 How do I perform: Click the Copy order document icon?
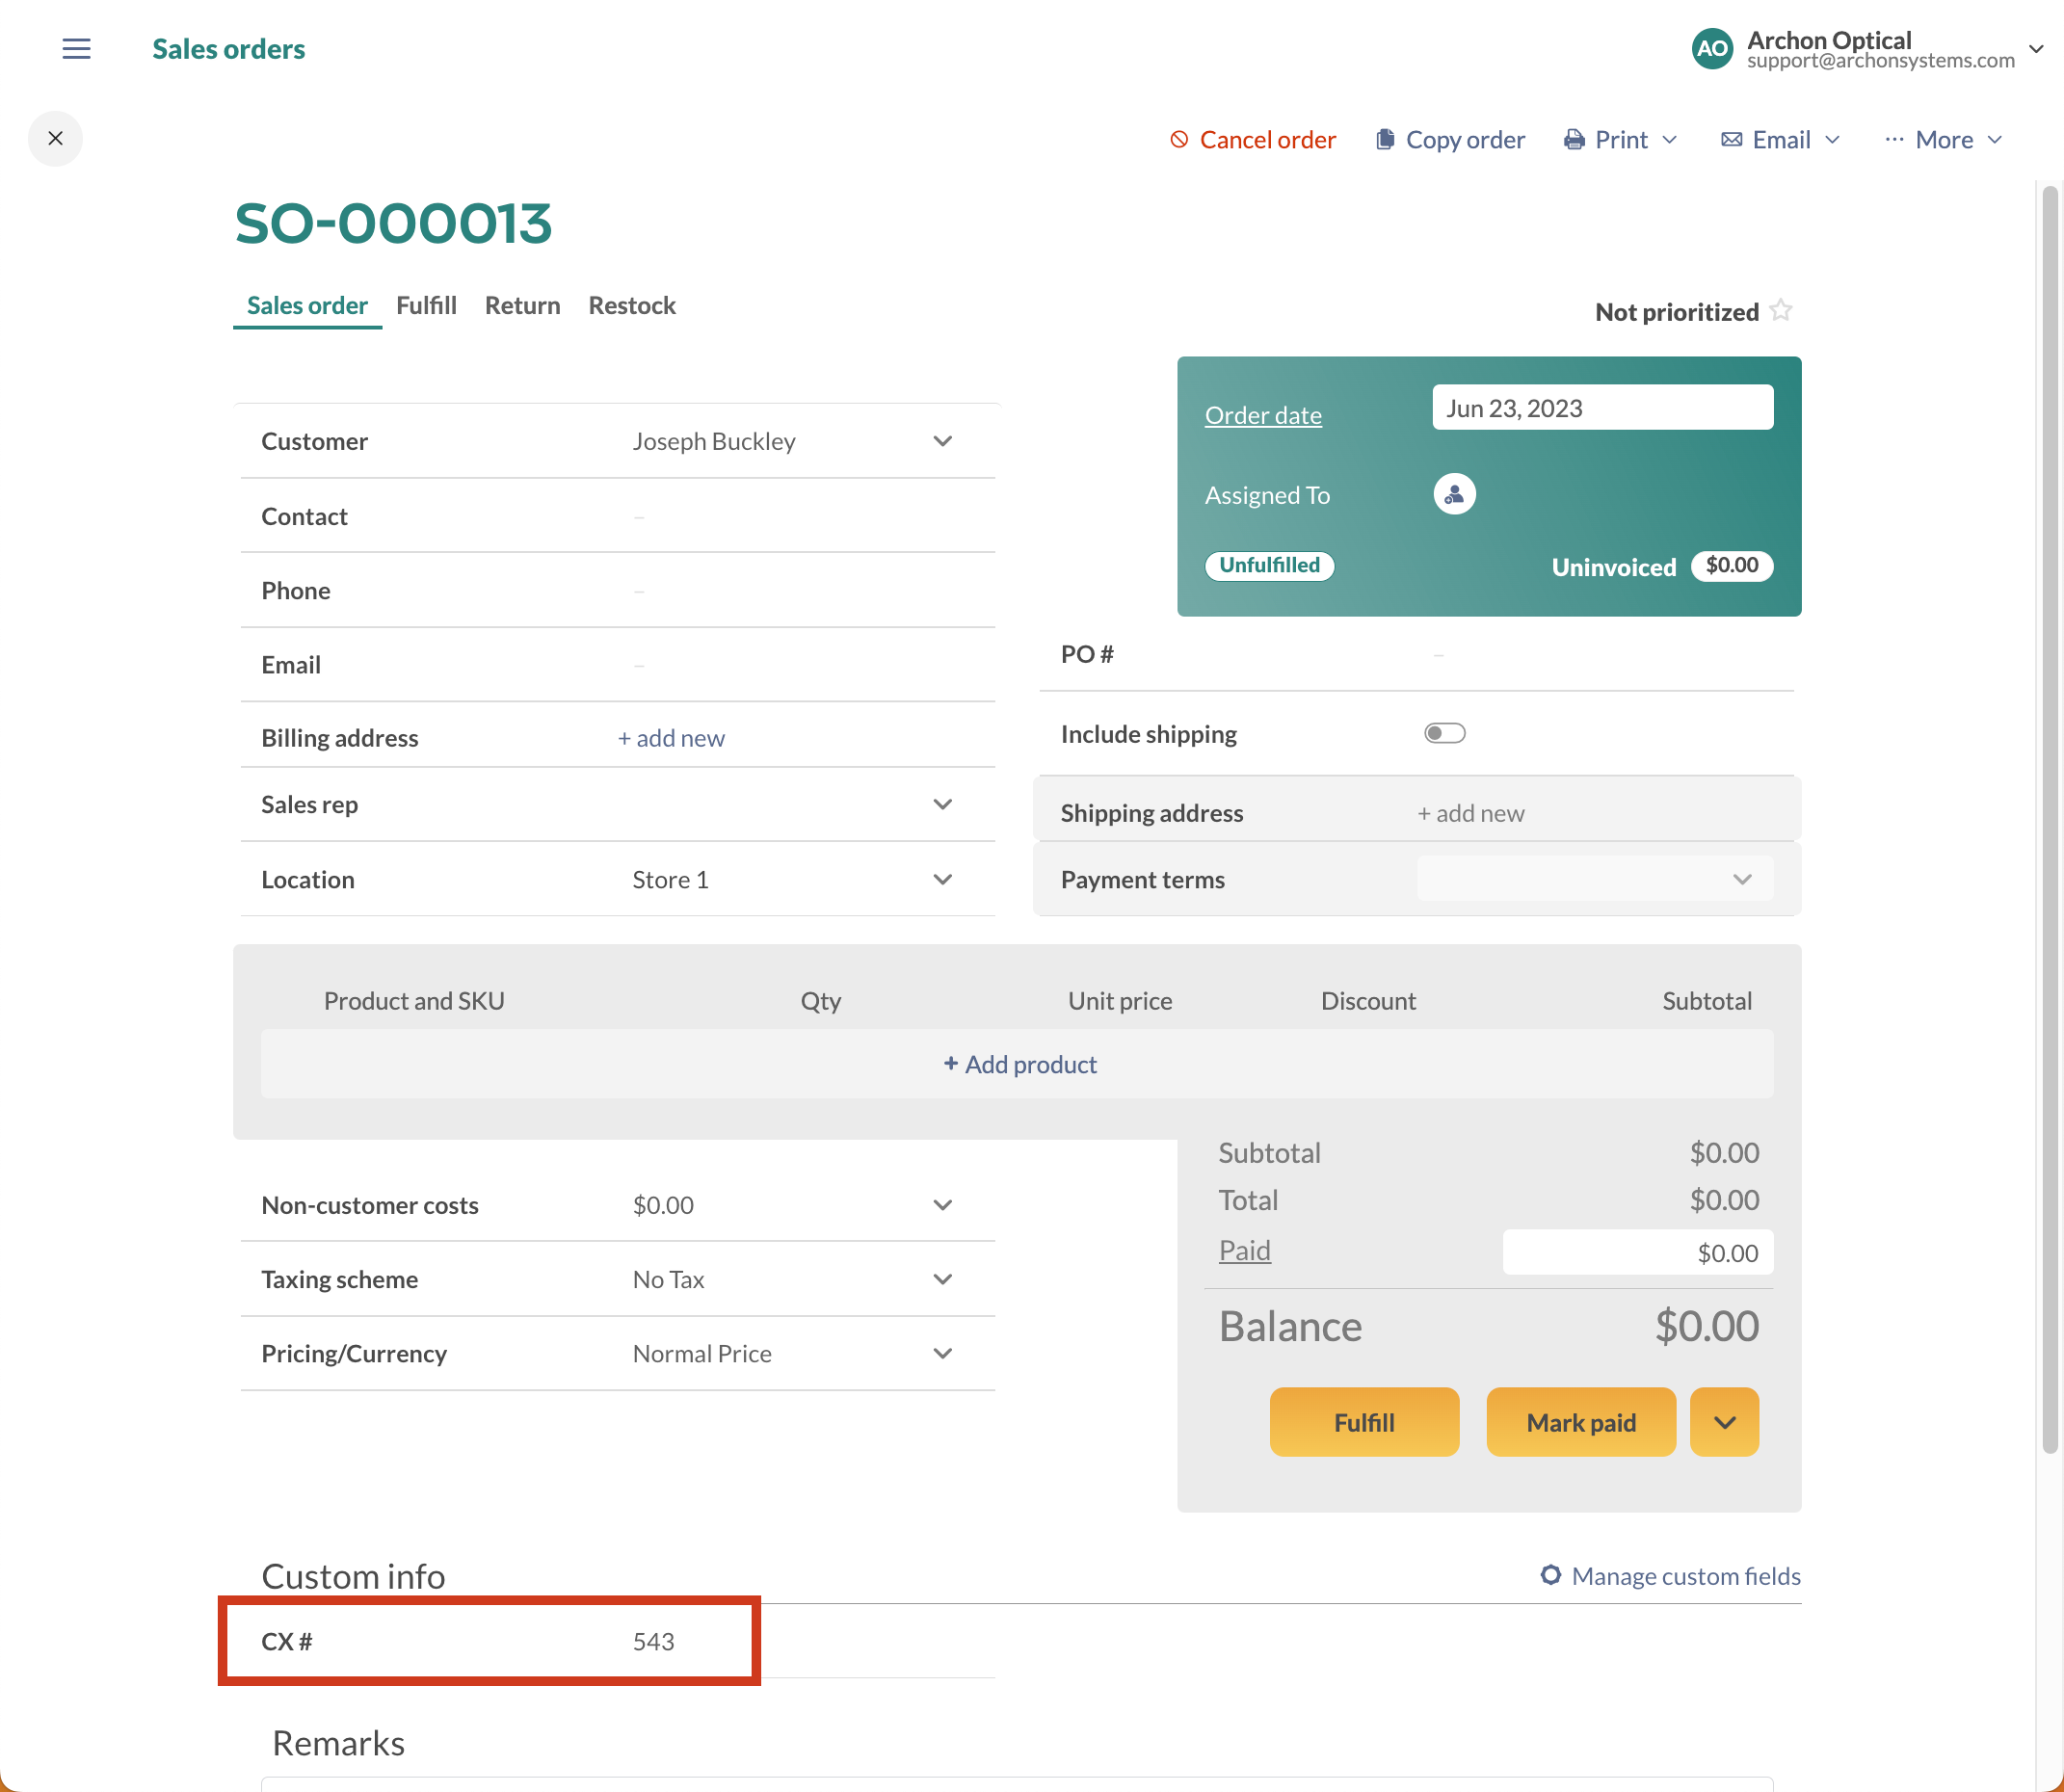point(1385,139)
